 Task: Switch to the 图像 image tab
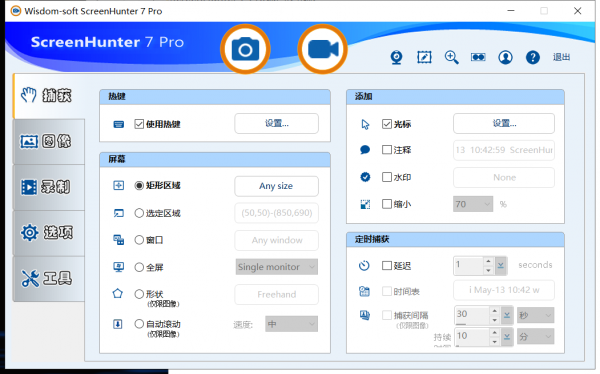point(49,142)
